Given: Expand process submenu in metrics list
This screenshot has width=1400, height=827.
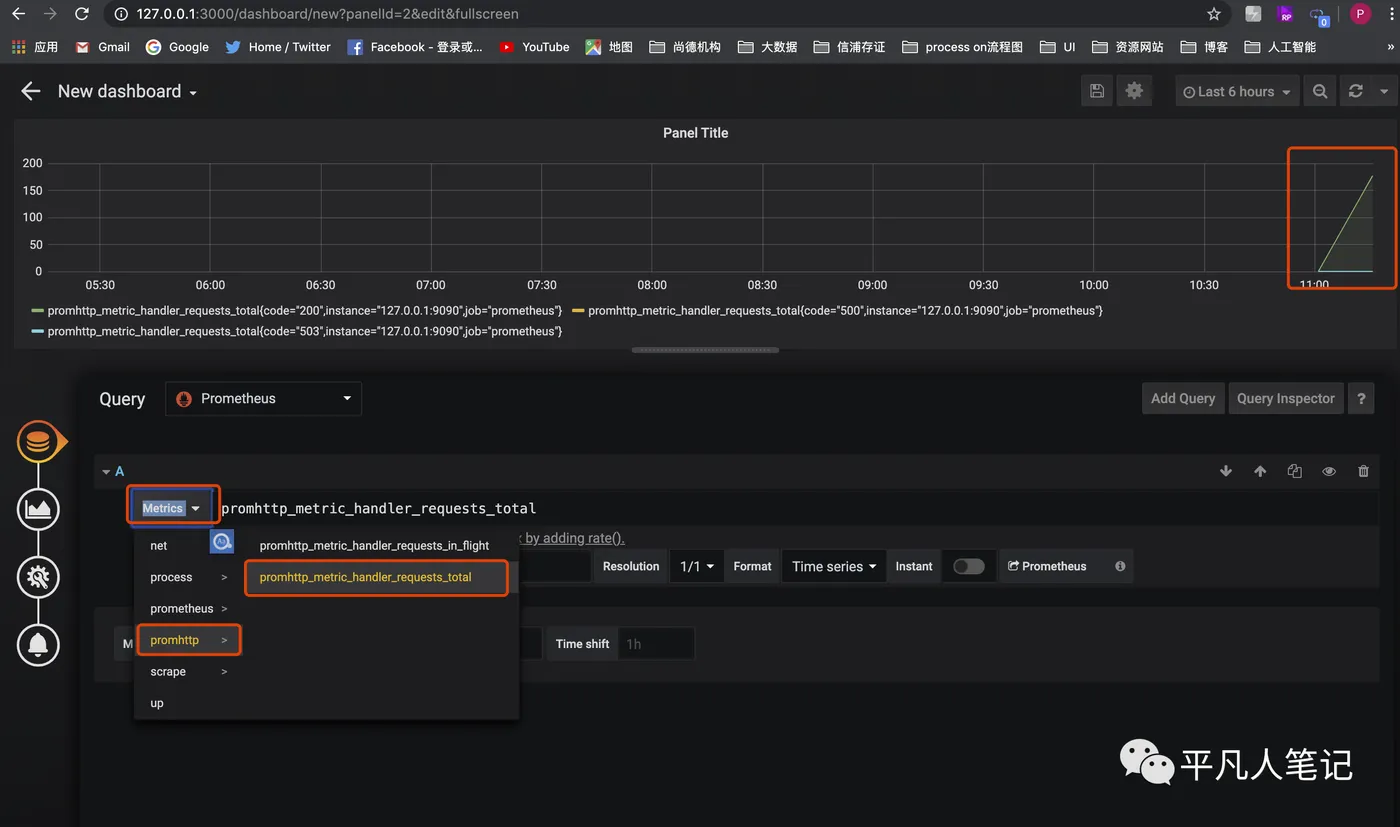Looking at the screenshot, I should pyautogui.click(x=189, y=577).
